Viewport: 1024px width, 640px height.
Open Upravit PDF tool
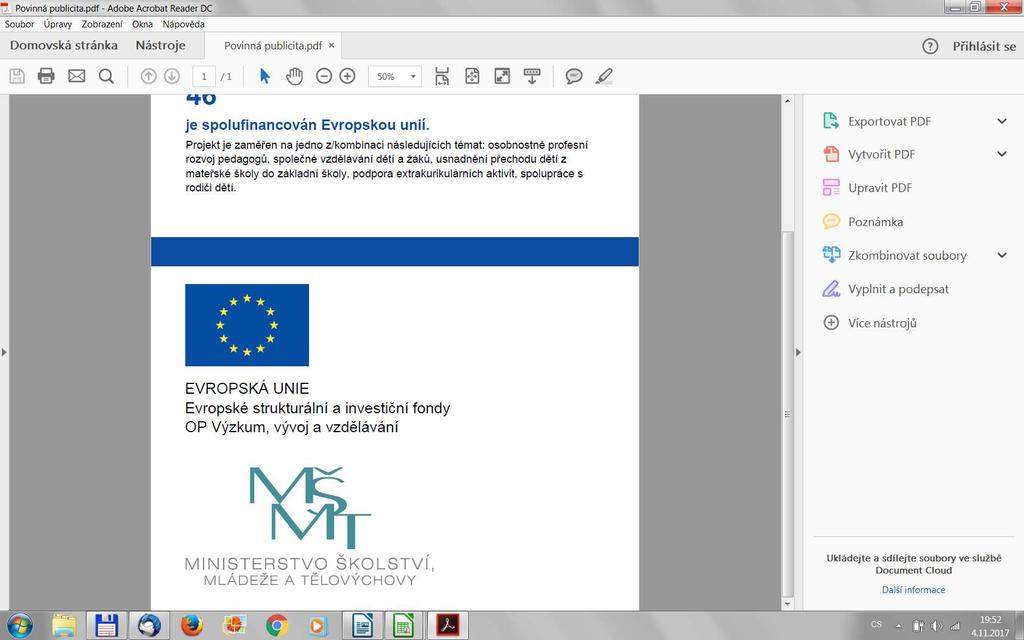pyautogui.click(x=879, y=188)
